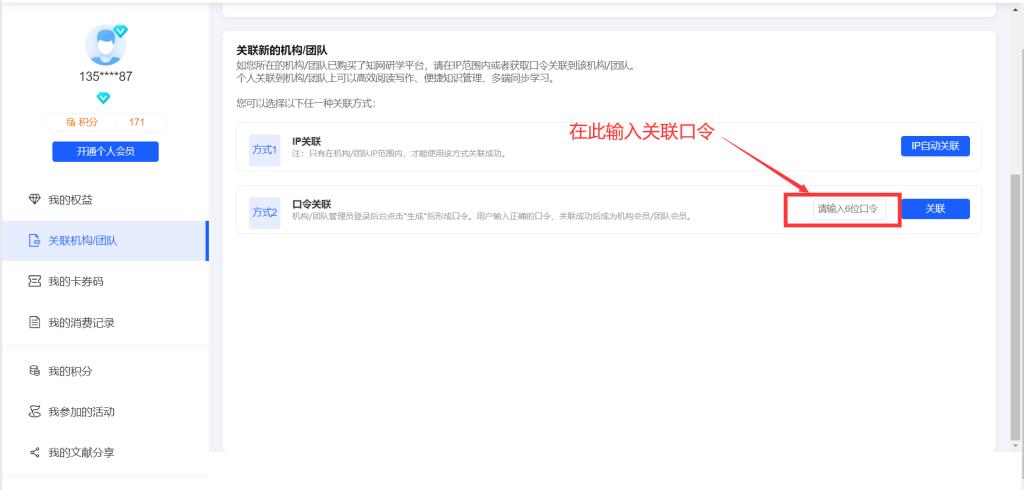
Task: Click the diamond badge on the avatar
Action: [121, 32]
